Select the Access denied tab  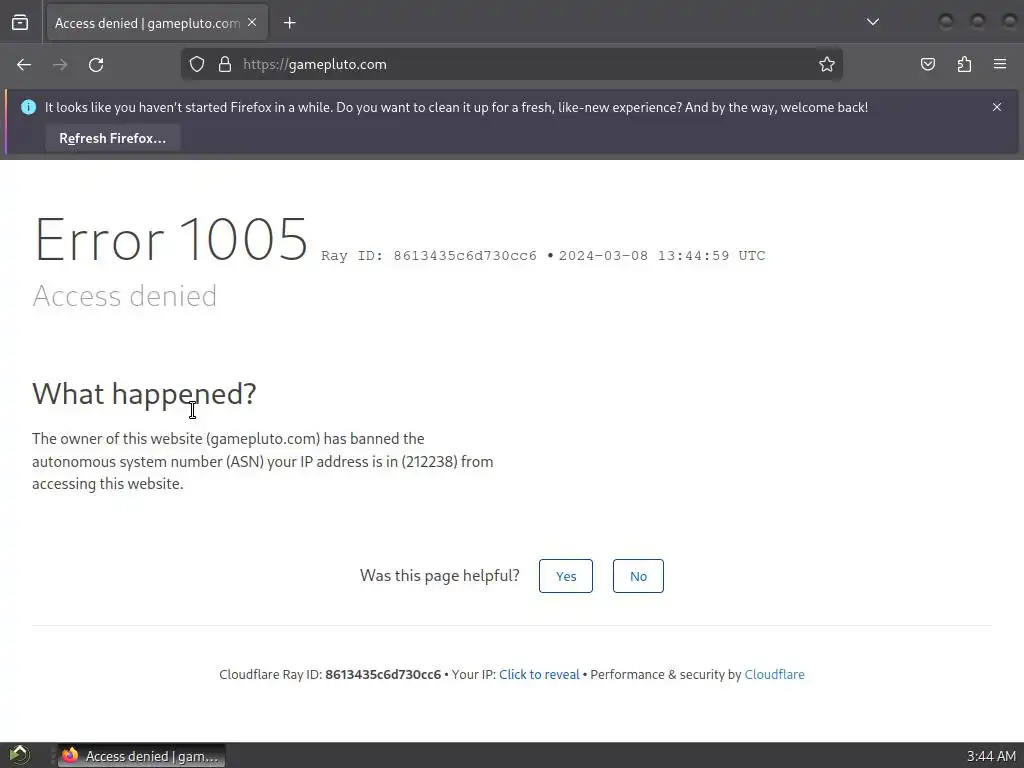coord(157,23)
